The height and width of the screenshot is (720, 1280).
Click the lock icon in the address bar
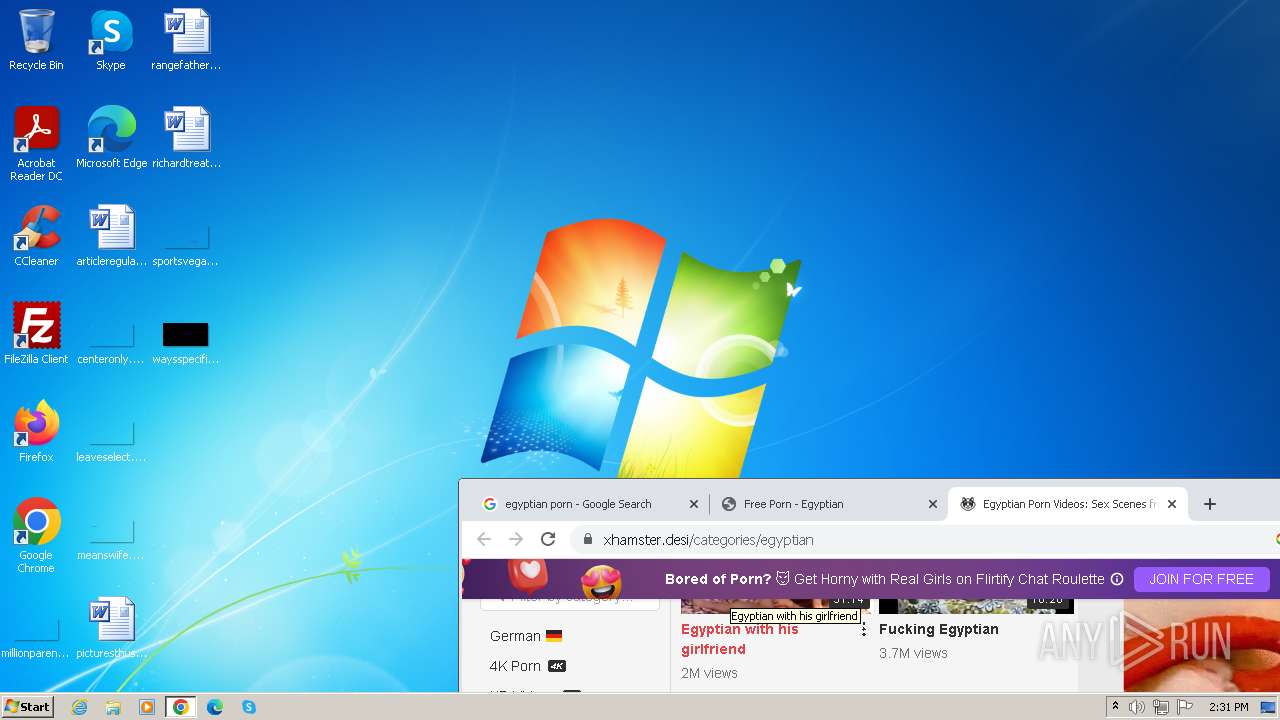click(588, 539)
